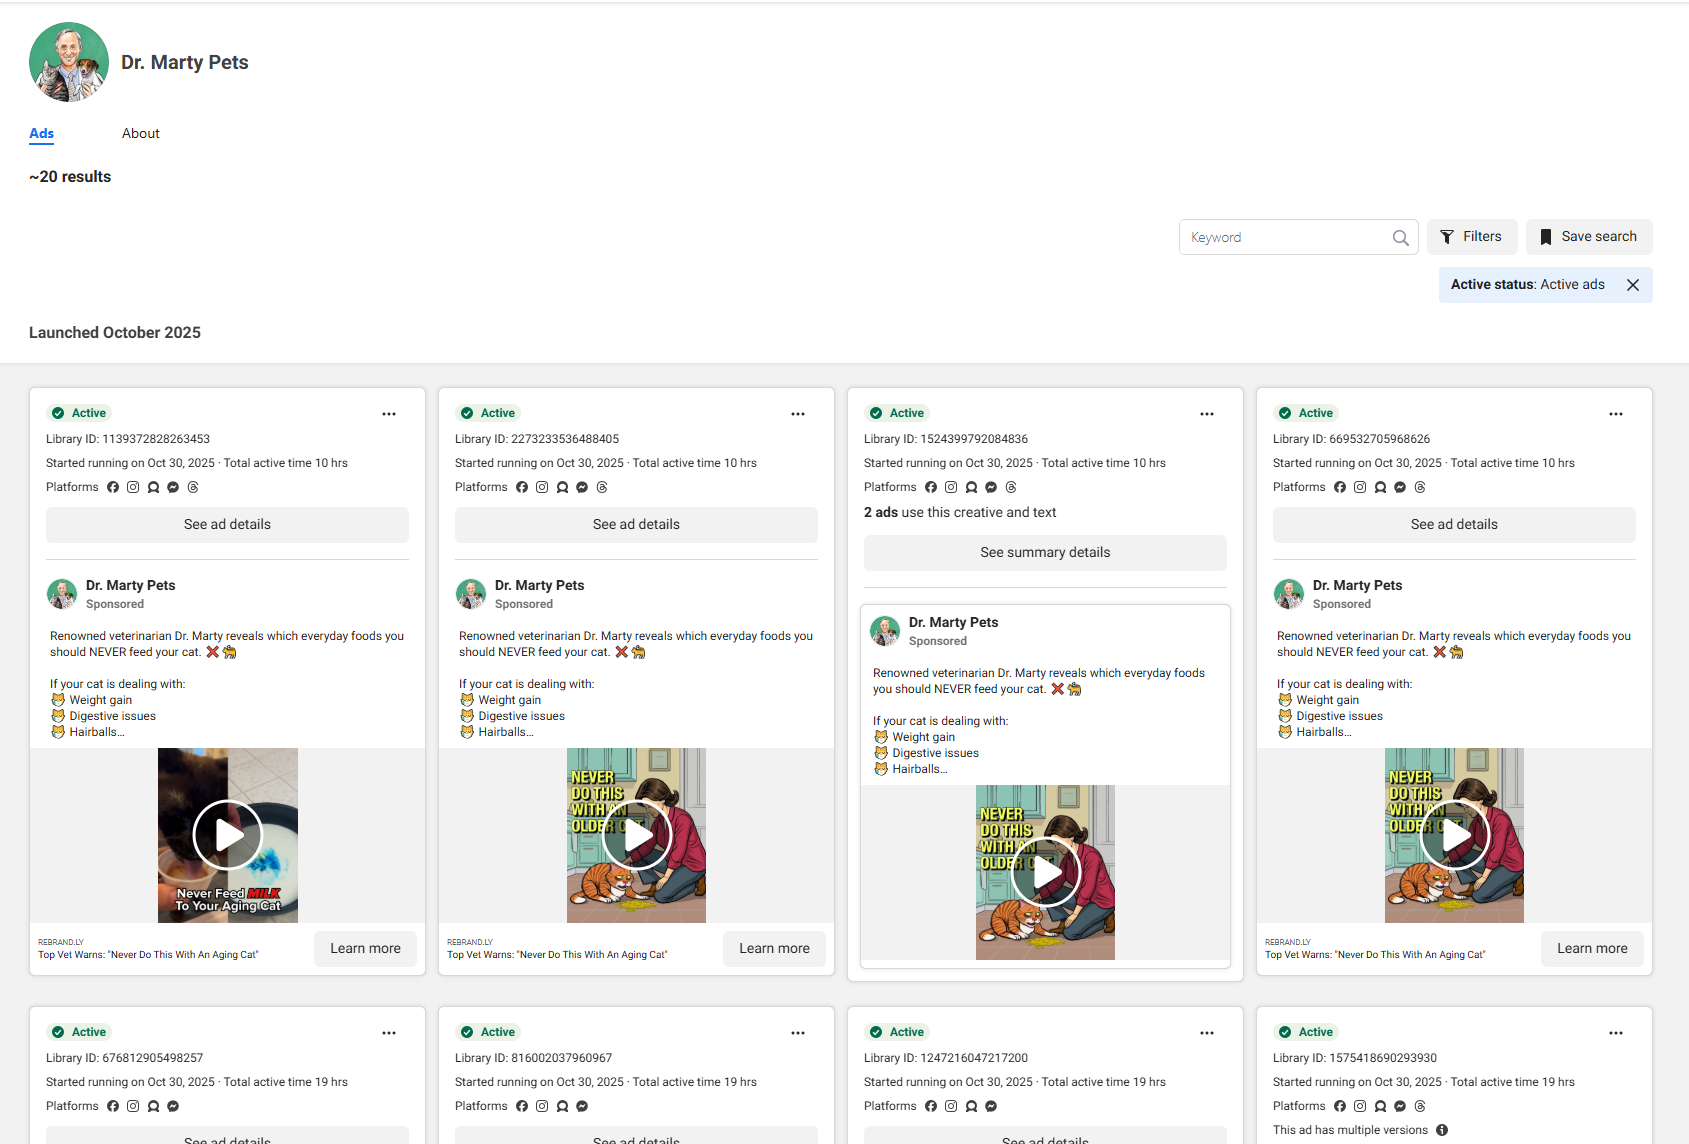Open Dr. Marty Pets name in ad 669532705968626

tap(1357, 586)
